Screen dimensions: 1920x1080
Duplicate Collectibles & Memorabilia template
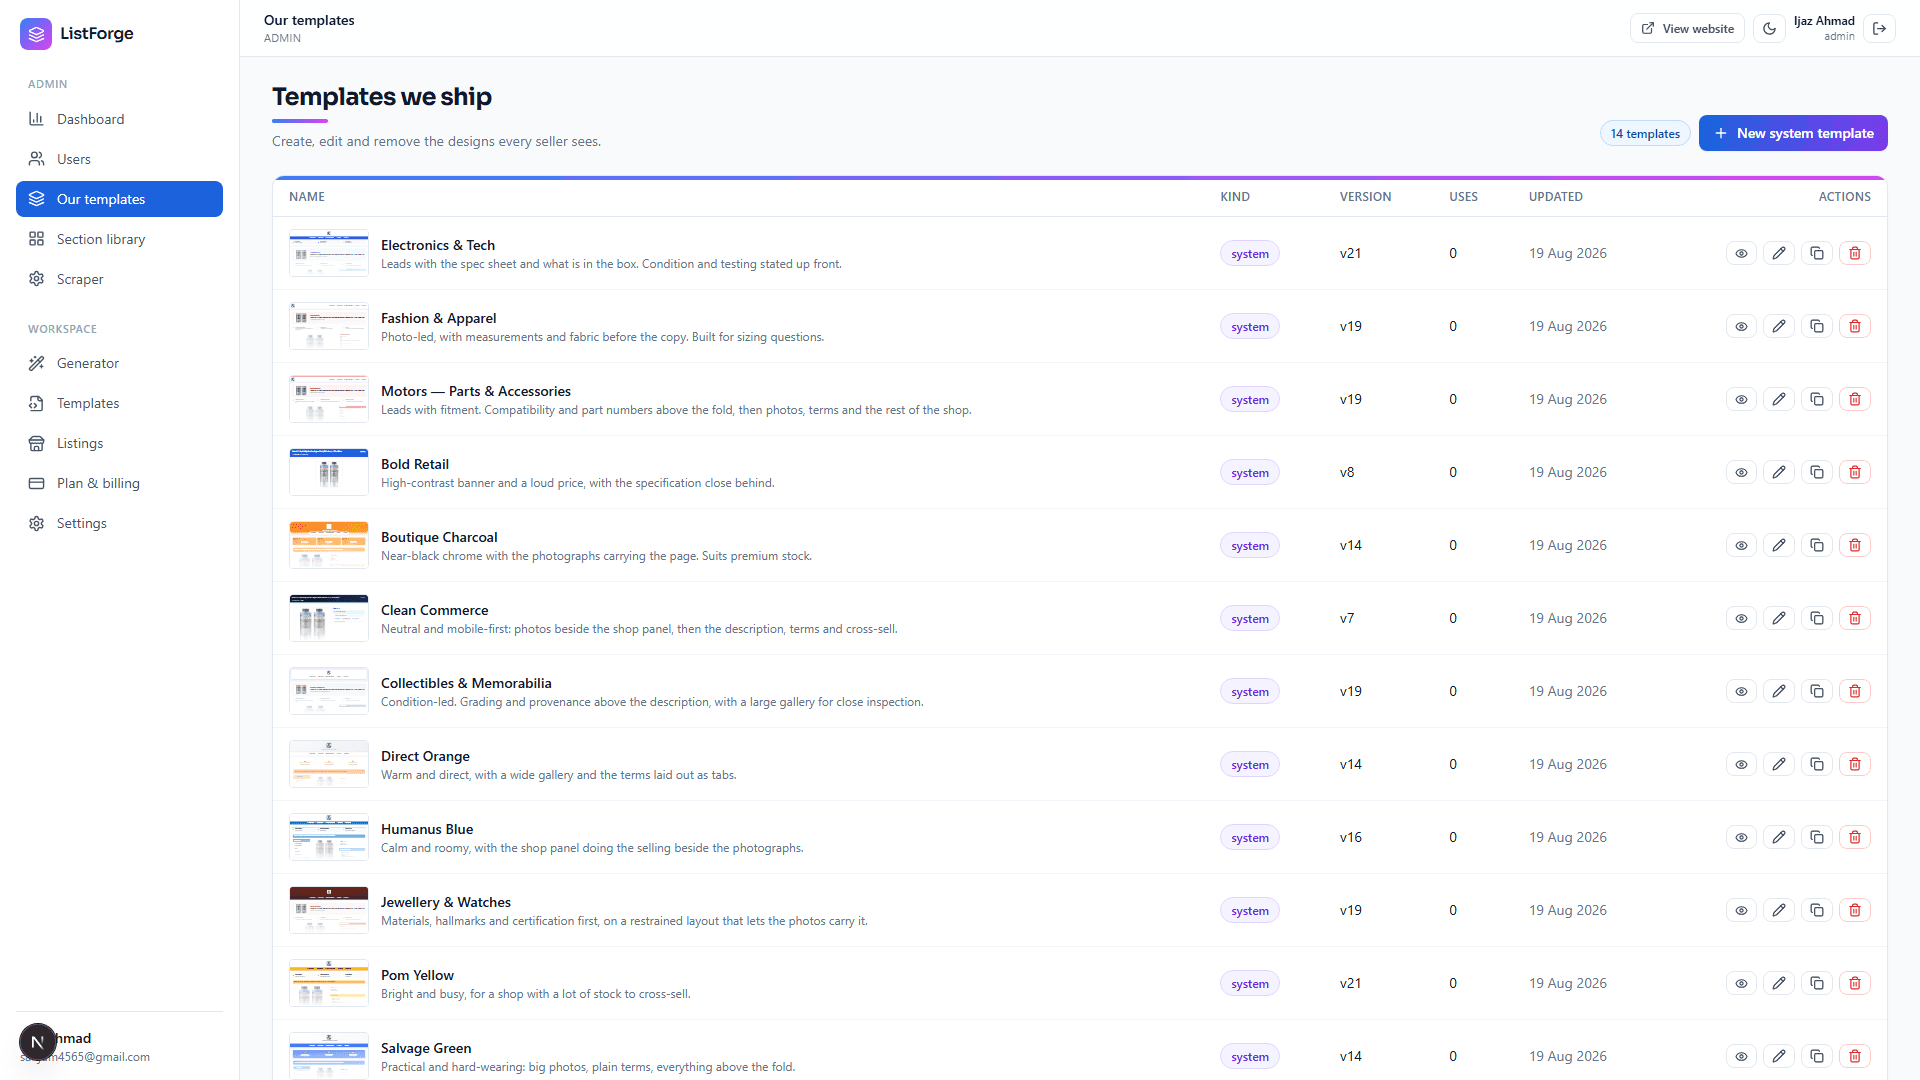click(x=1817, y=691)
